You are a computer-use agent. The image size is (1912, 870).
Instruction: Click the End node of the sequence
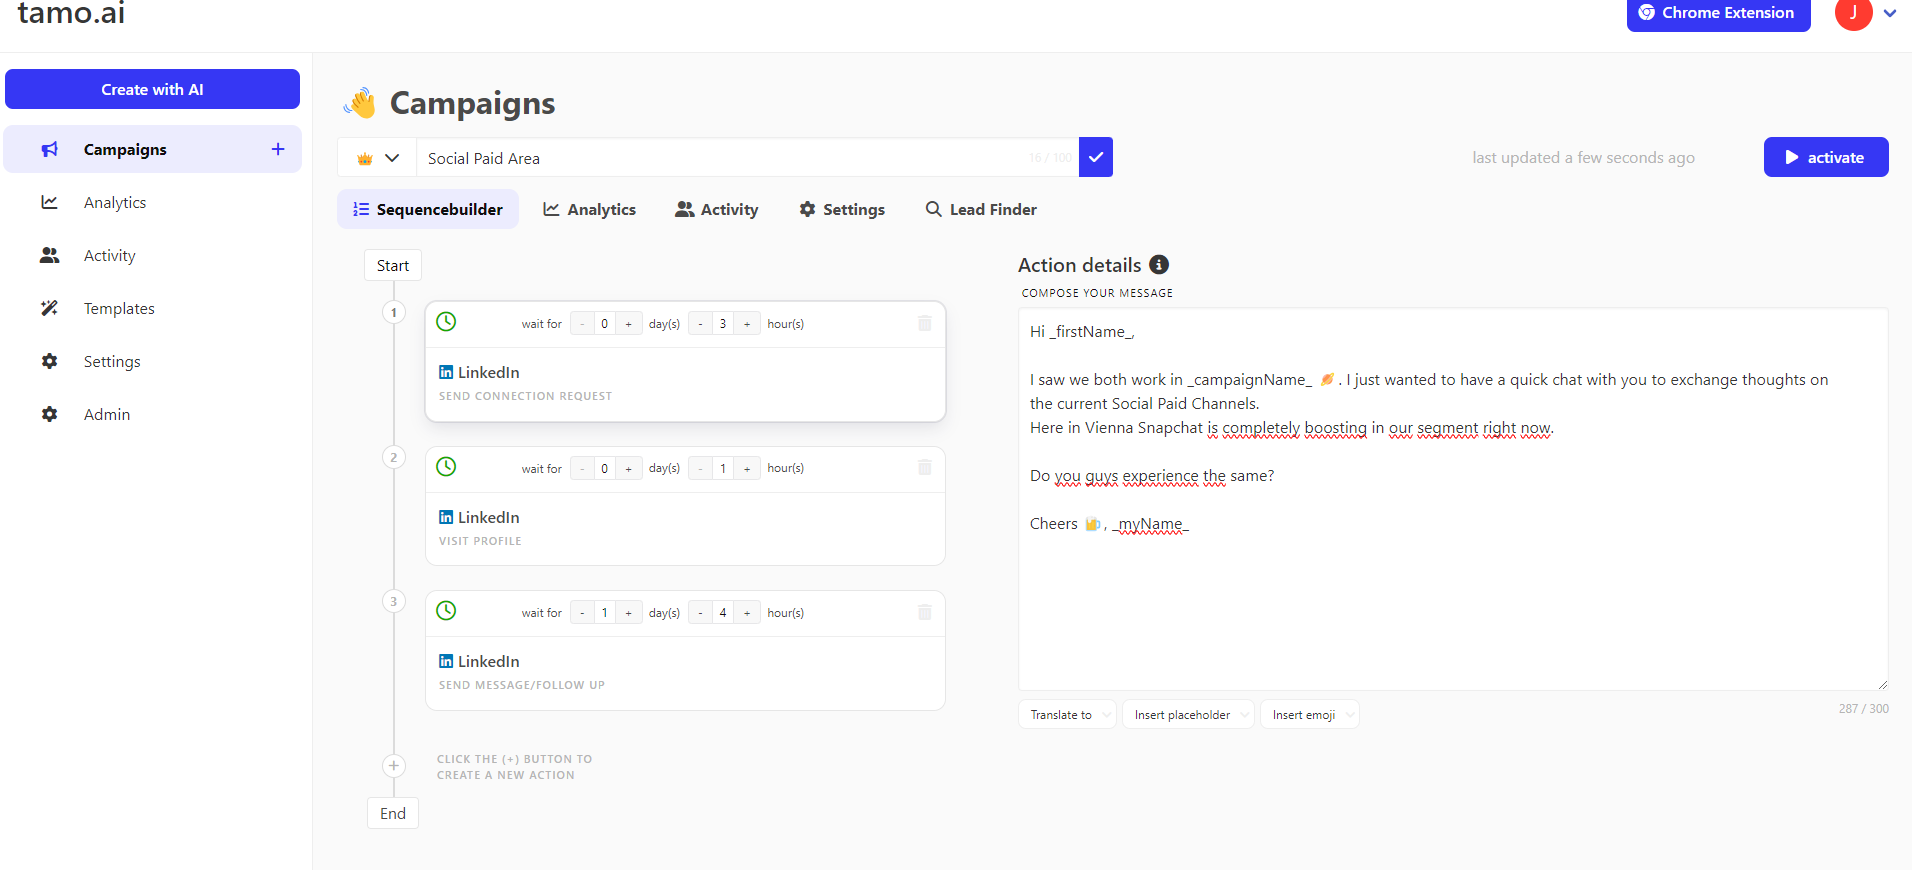pos(393,813)
